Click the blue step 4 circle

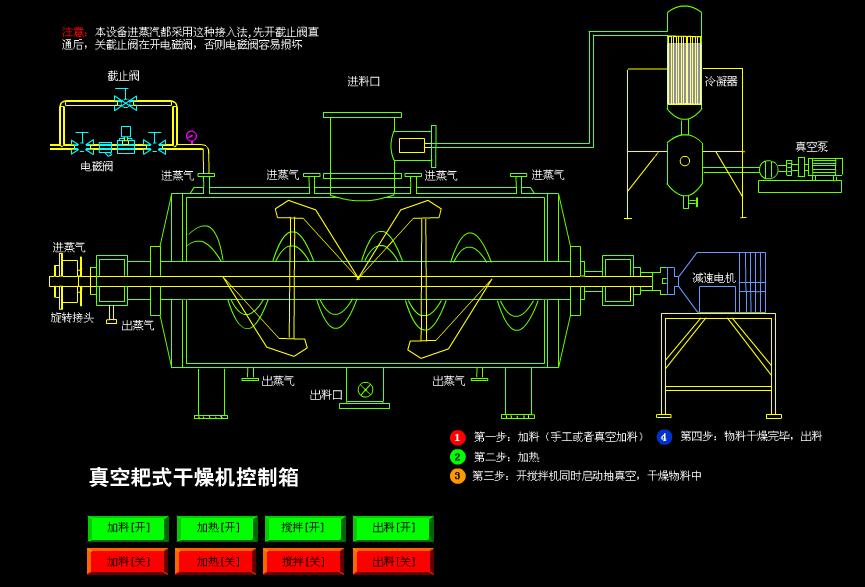pyautogui.click(x=664, y=437)
